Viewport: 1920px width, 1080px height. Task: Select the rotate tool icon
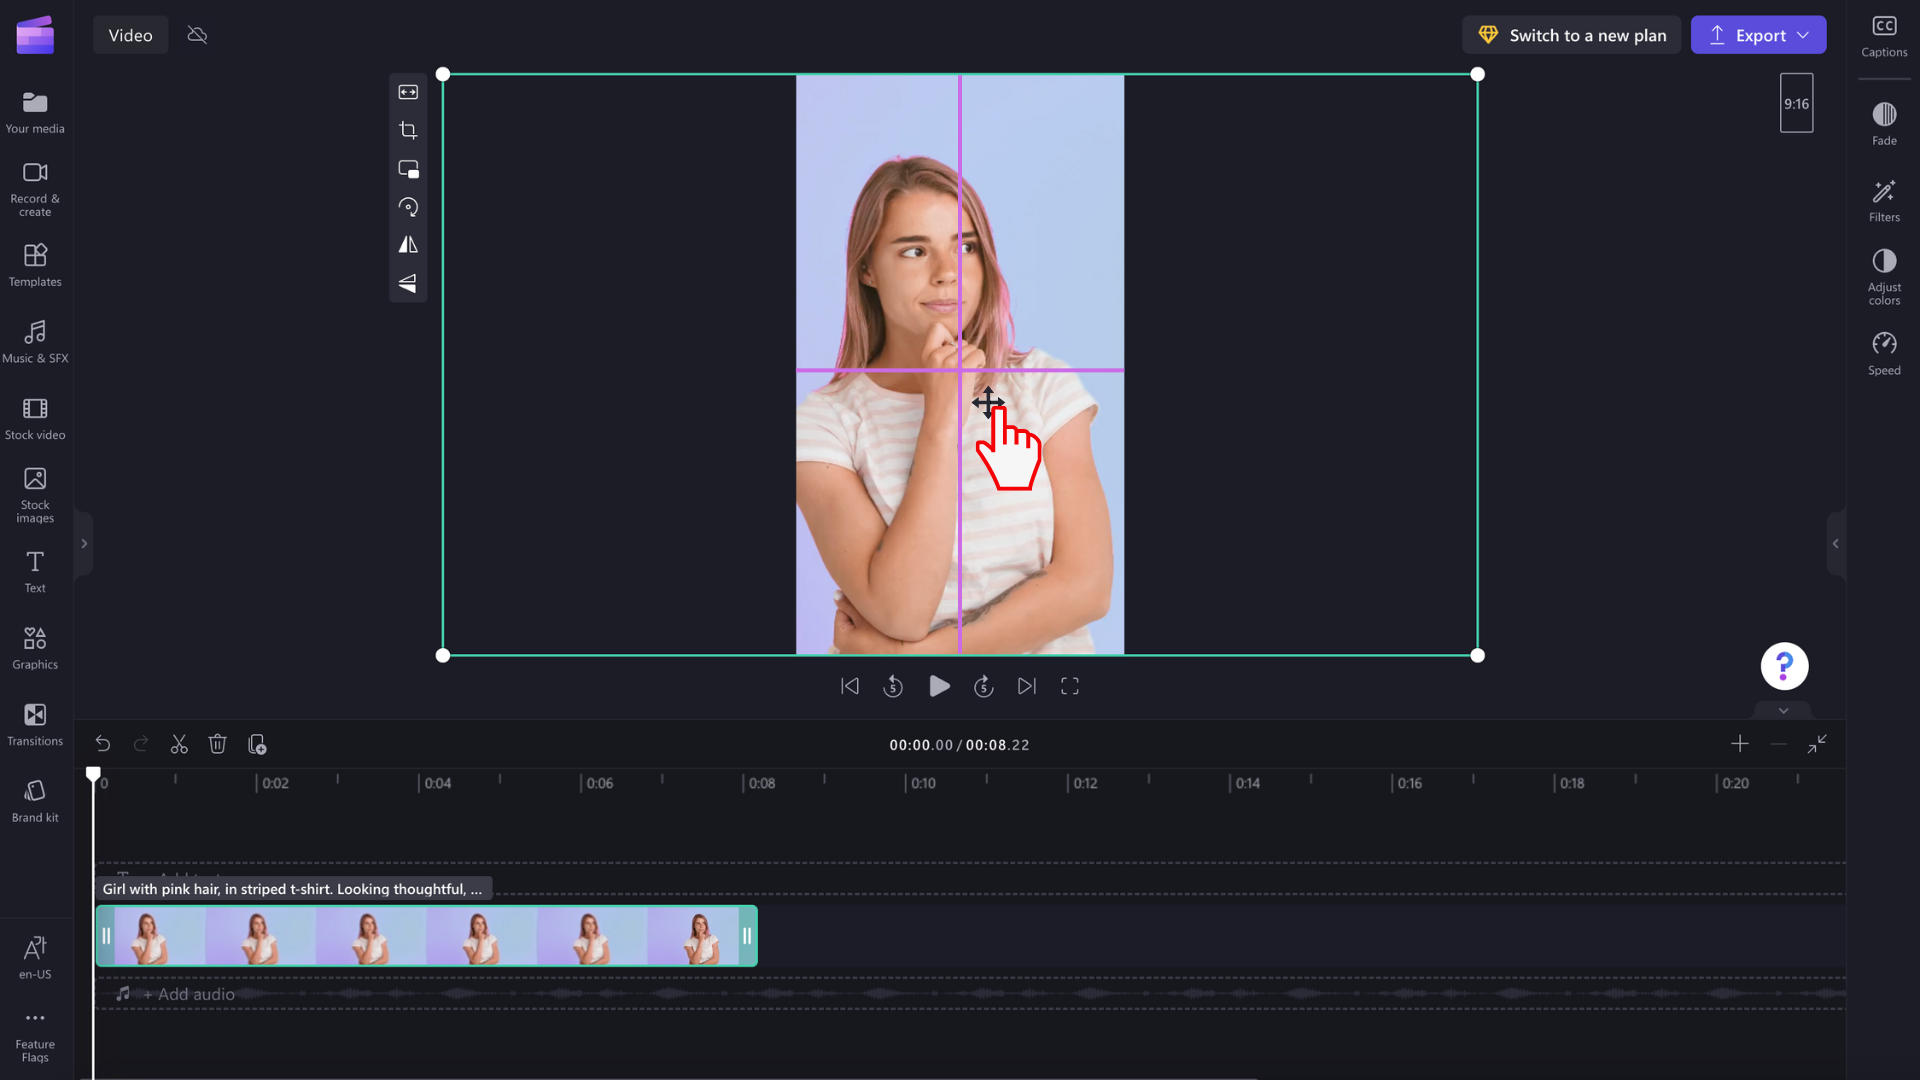tap(407, 207)
